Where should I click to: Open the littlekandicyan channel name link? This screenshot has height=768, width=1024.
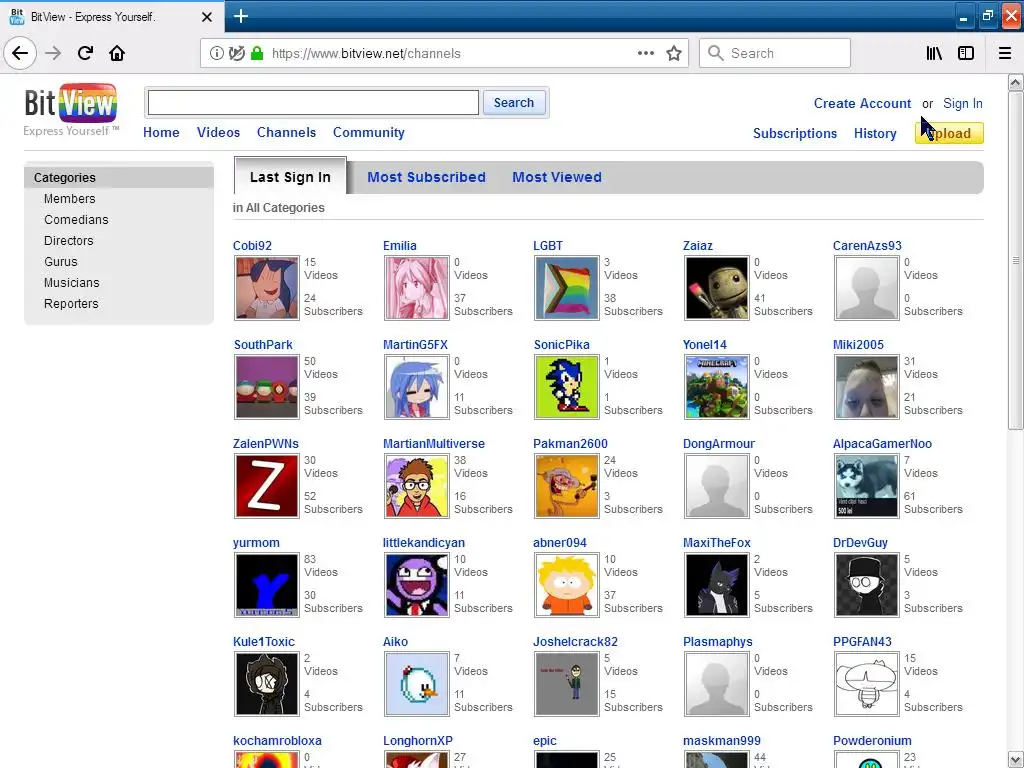[424, 543]
